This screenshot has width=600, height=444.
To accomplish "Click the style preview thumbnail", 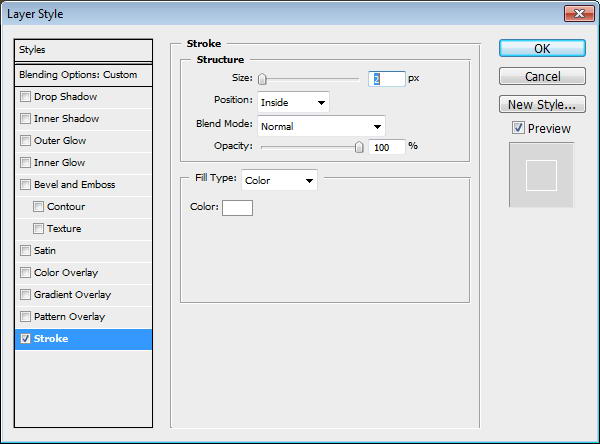I will pos(541,175).
